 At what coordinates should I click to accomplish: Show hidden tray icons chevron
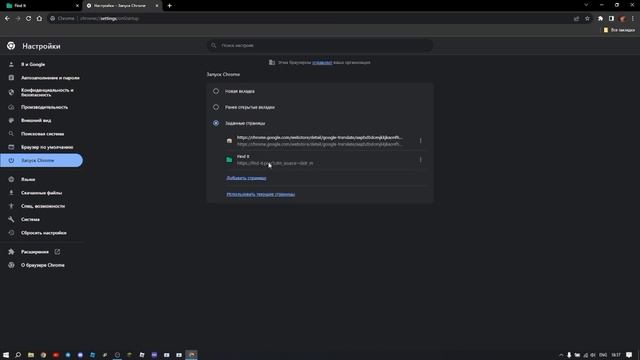click(x=561, y=355)
